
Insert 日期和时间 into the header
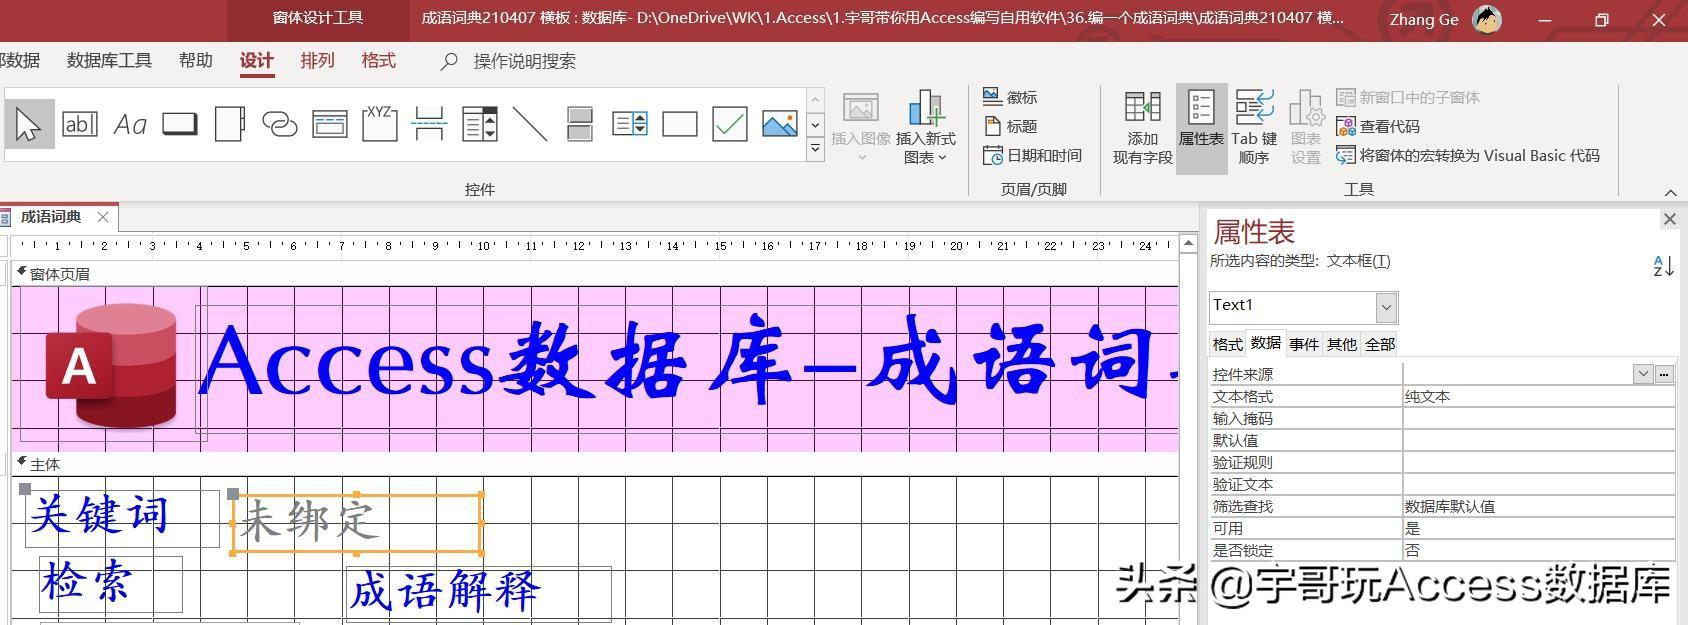point(1033,155)
